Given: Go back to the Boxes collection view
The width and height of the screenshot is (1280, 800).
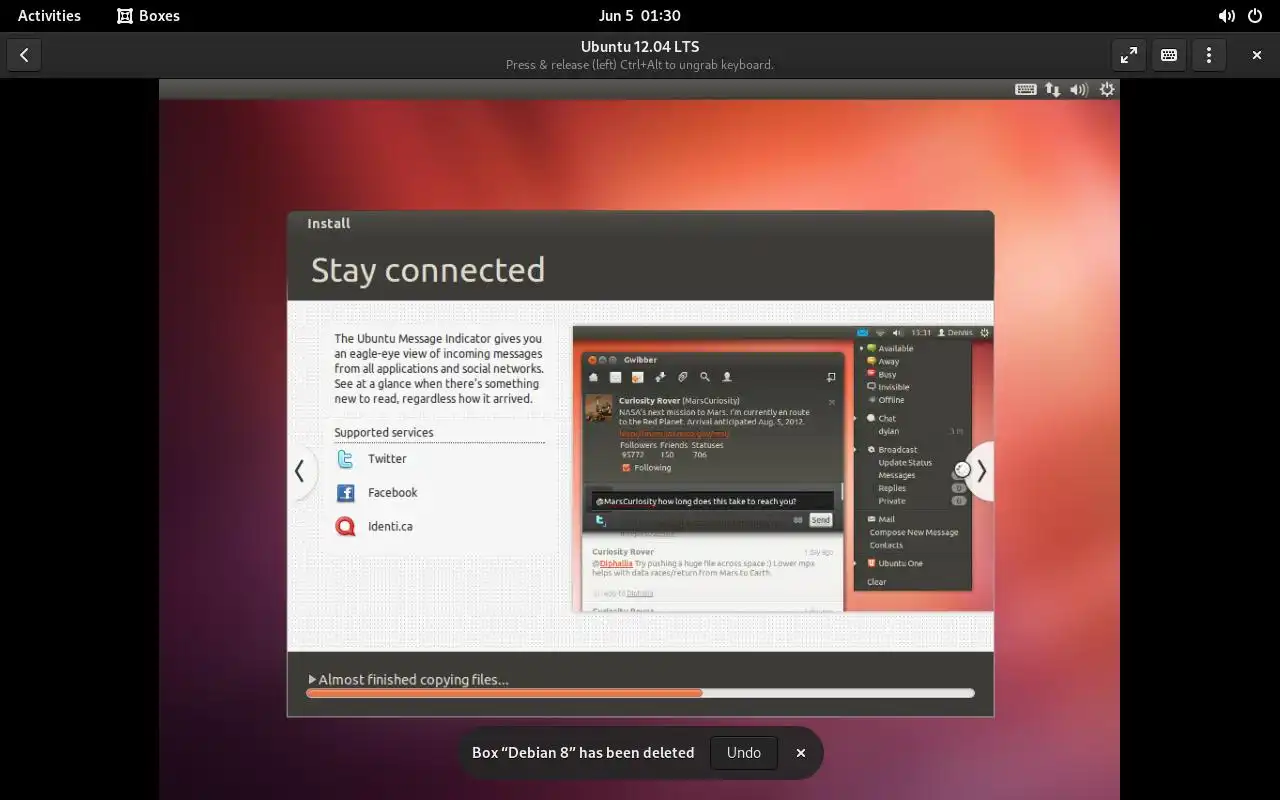Looking at the screenshot, I should (24, 55).
